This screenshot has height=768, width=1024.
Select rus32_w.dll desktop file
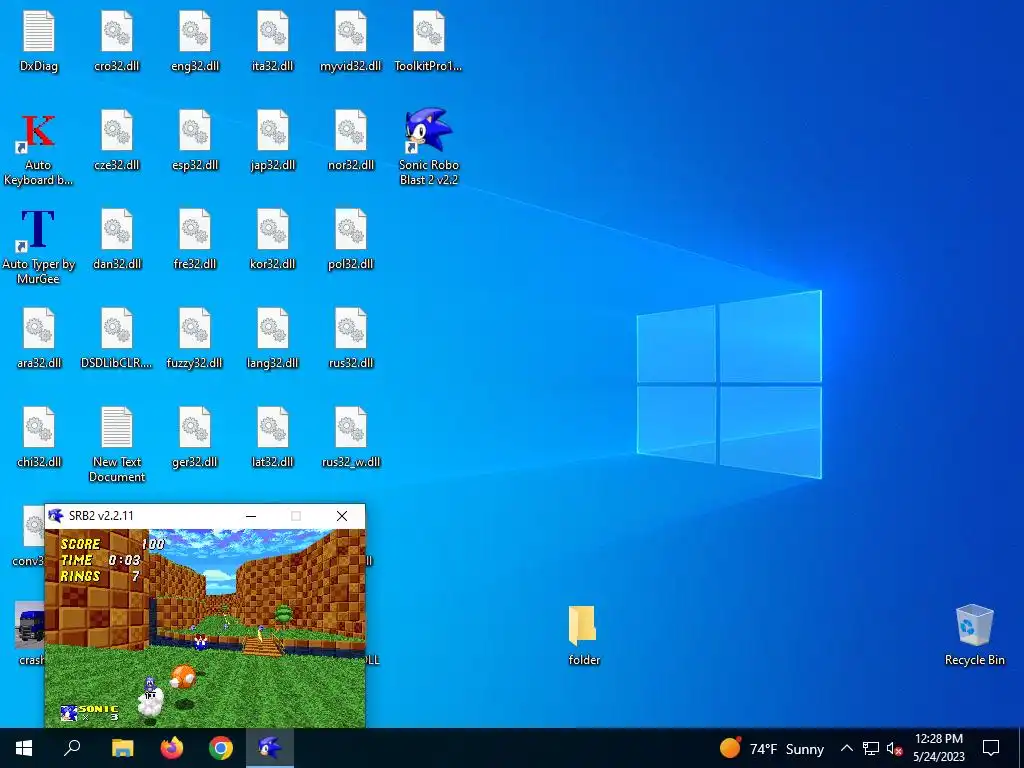[351, 437]
